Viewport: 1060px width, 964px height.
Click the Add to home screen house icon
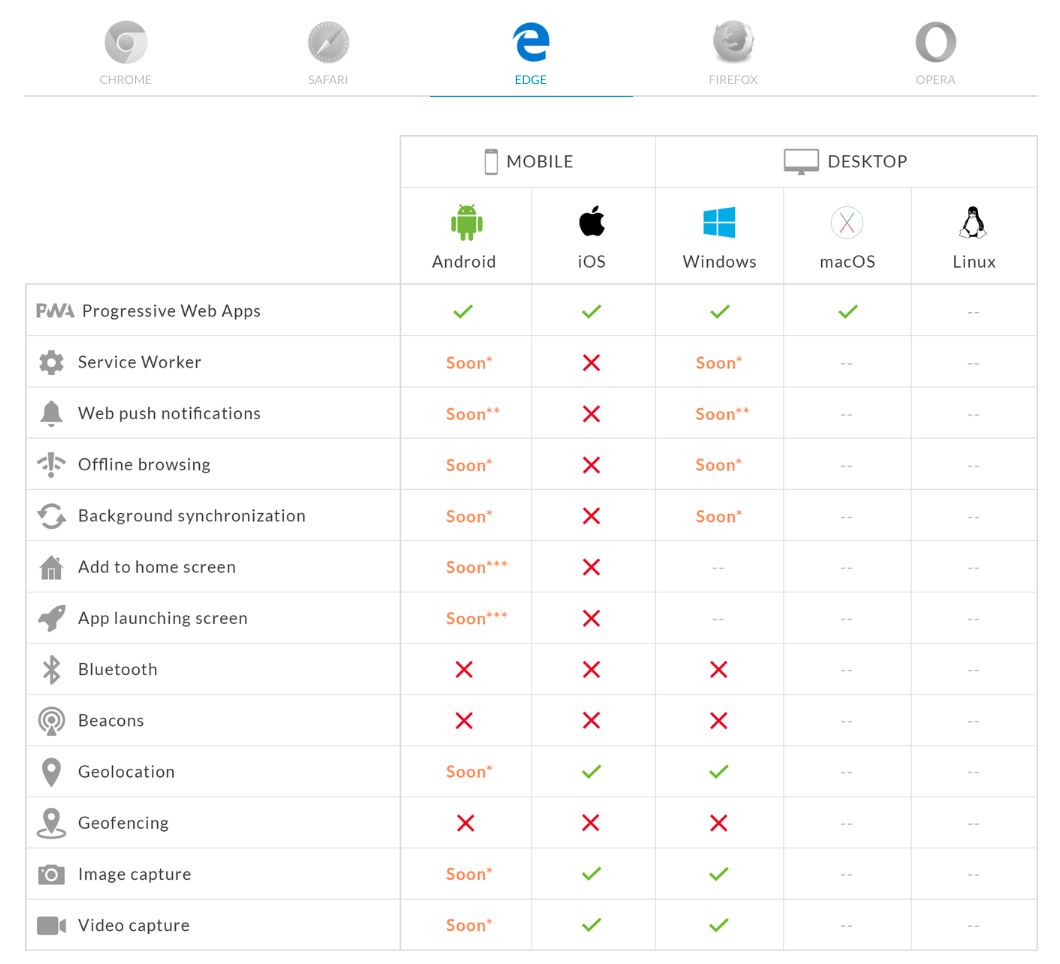[x=51, y=567]
